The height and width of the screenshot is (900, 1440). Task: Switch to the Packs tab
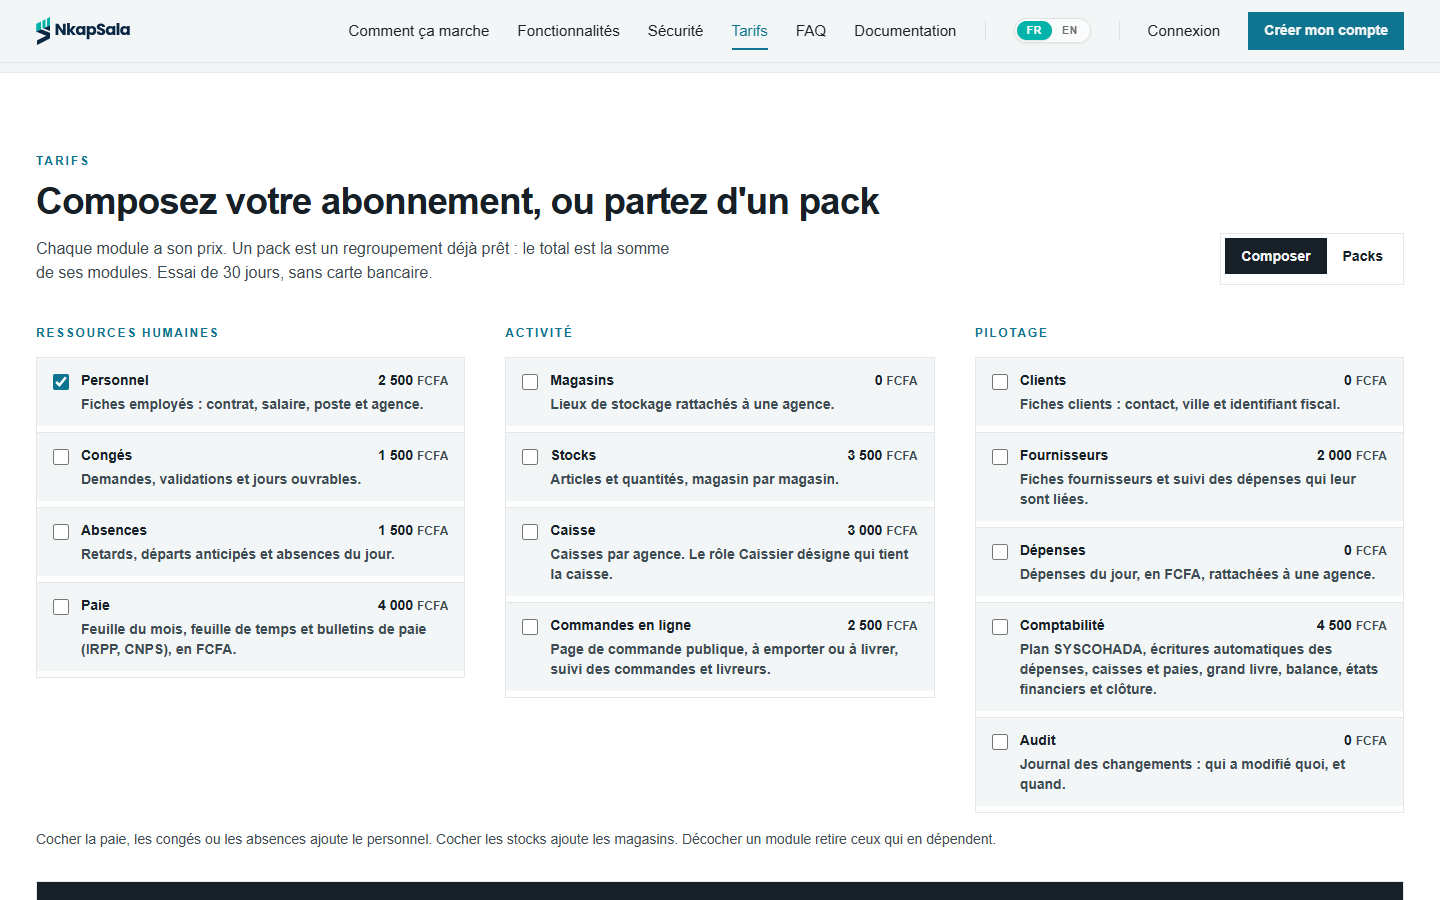[1363, 256]
